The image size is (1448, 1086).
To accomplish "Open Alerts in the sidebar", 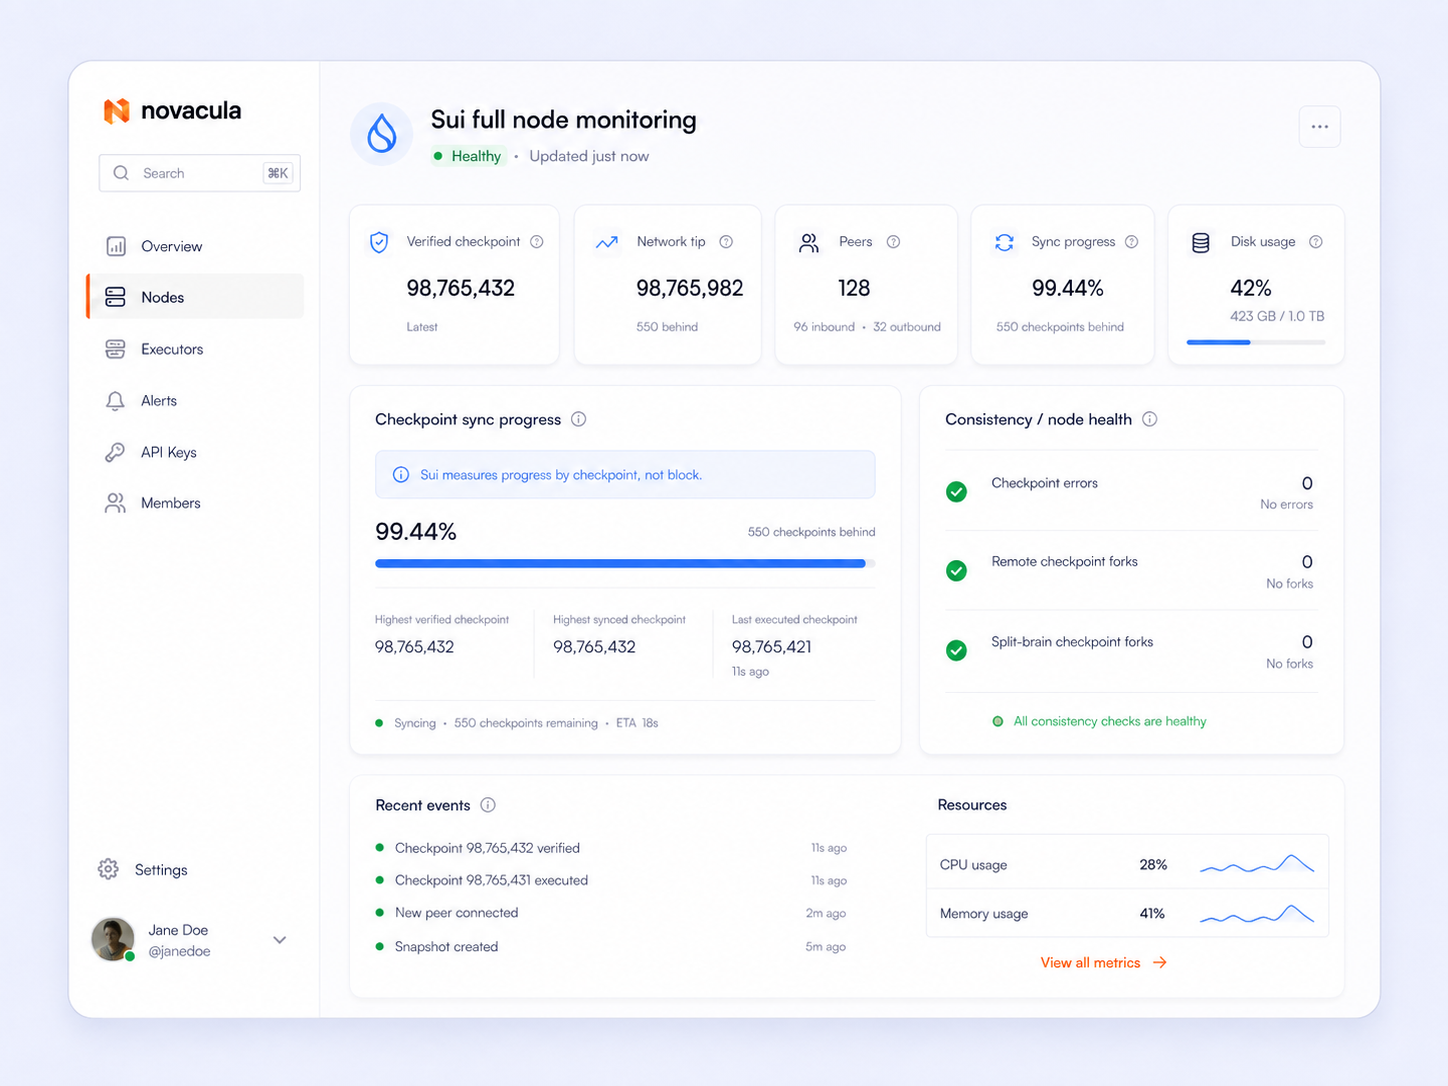I will [195, 400].
